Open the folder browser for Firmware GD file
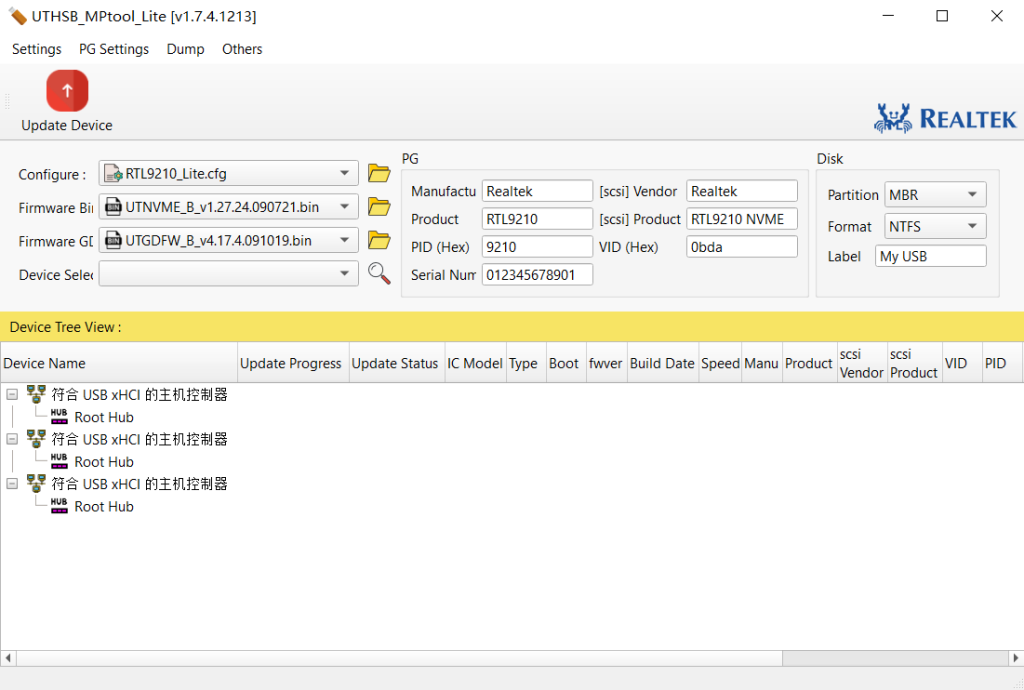 [x=379, y=240]
